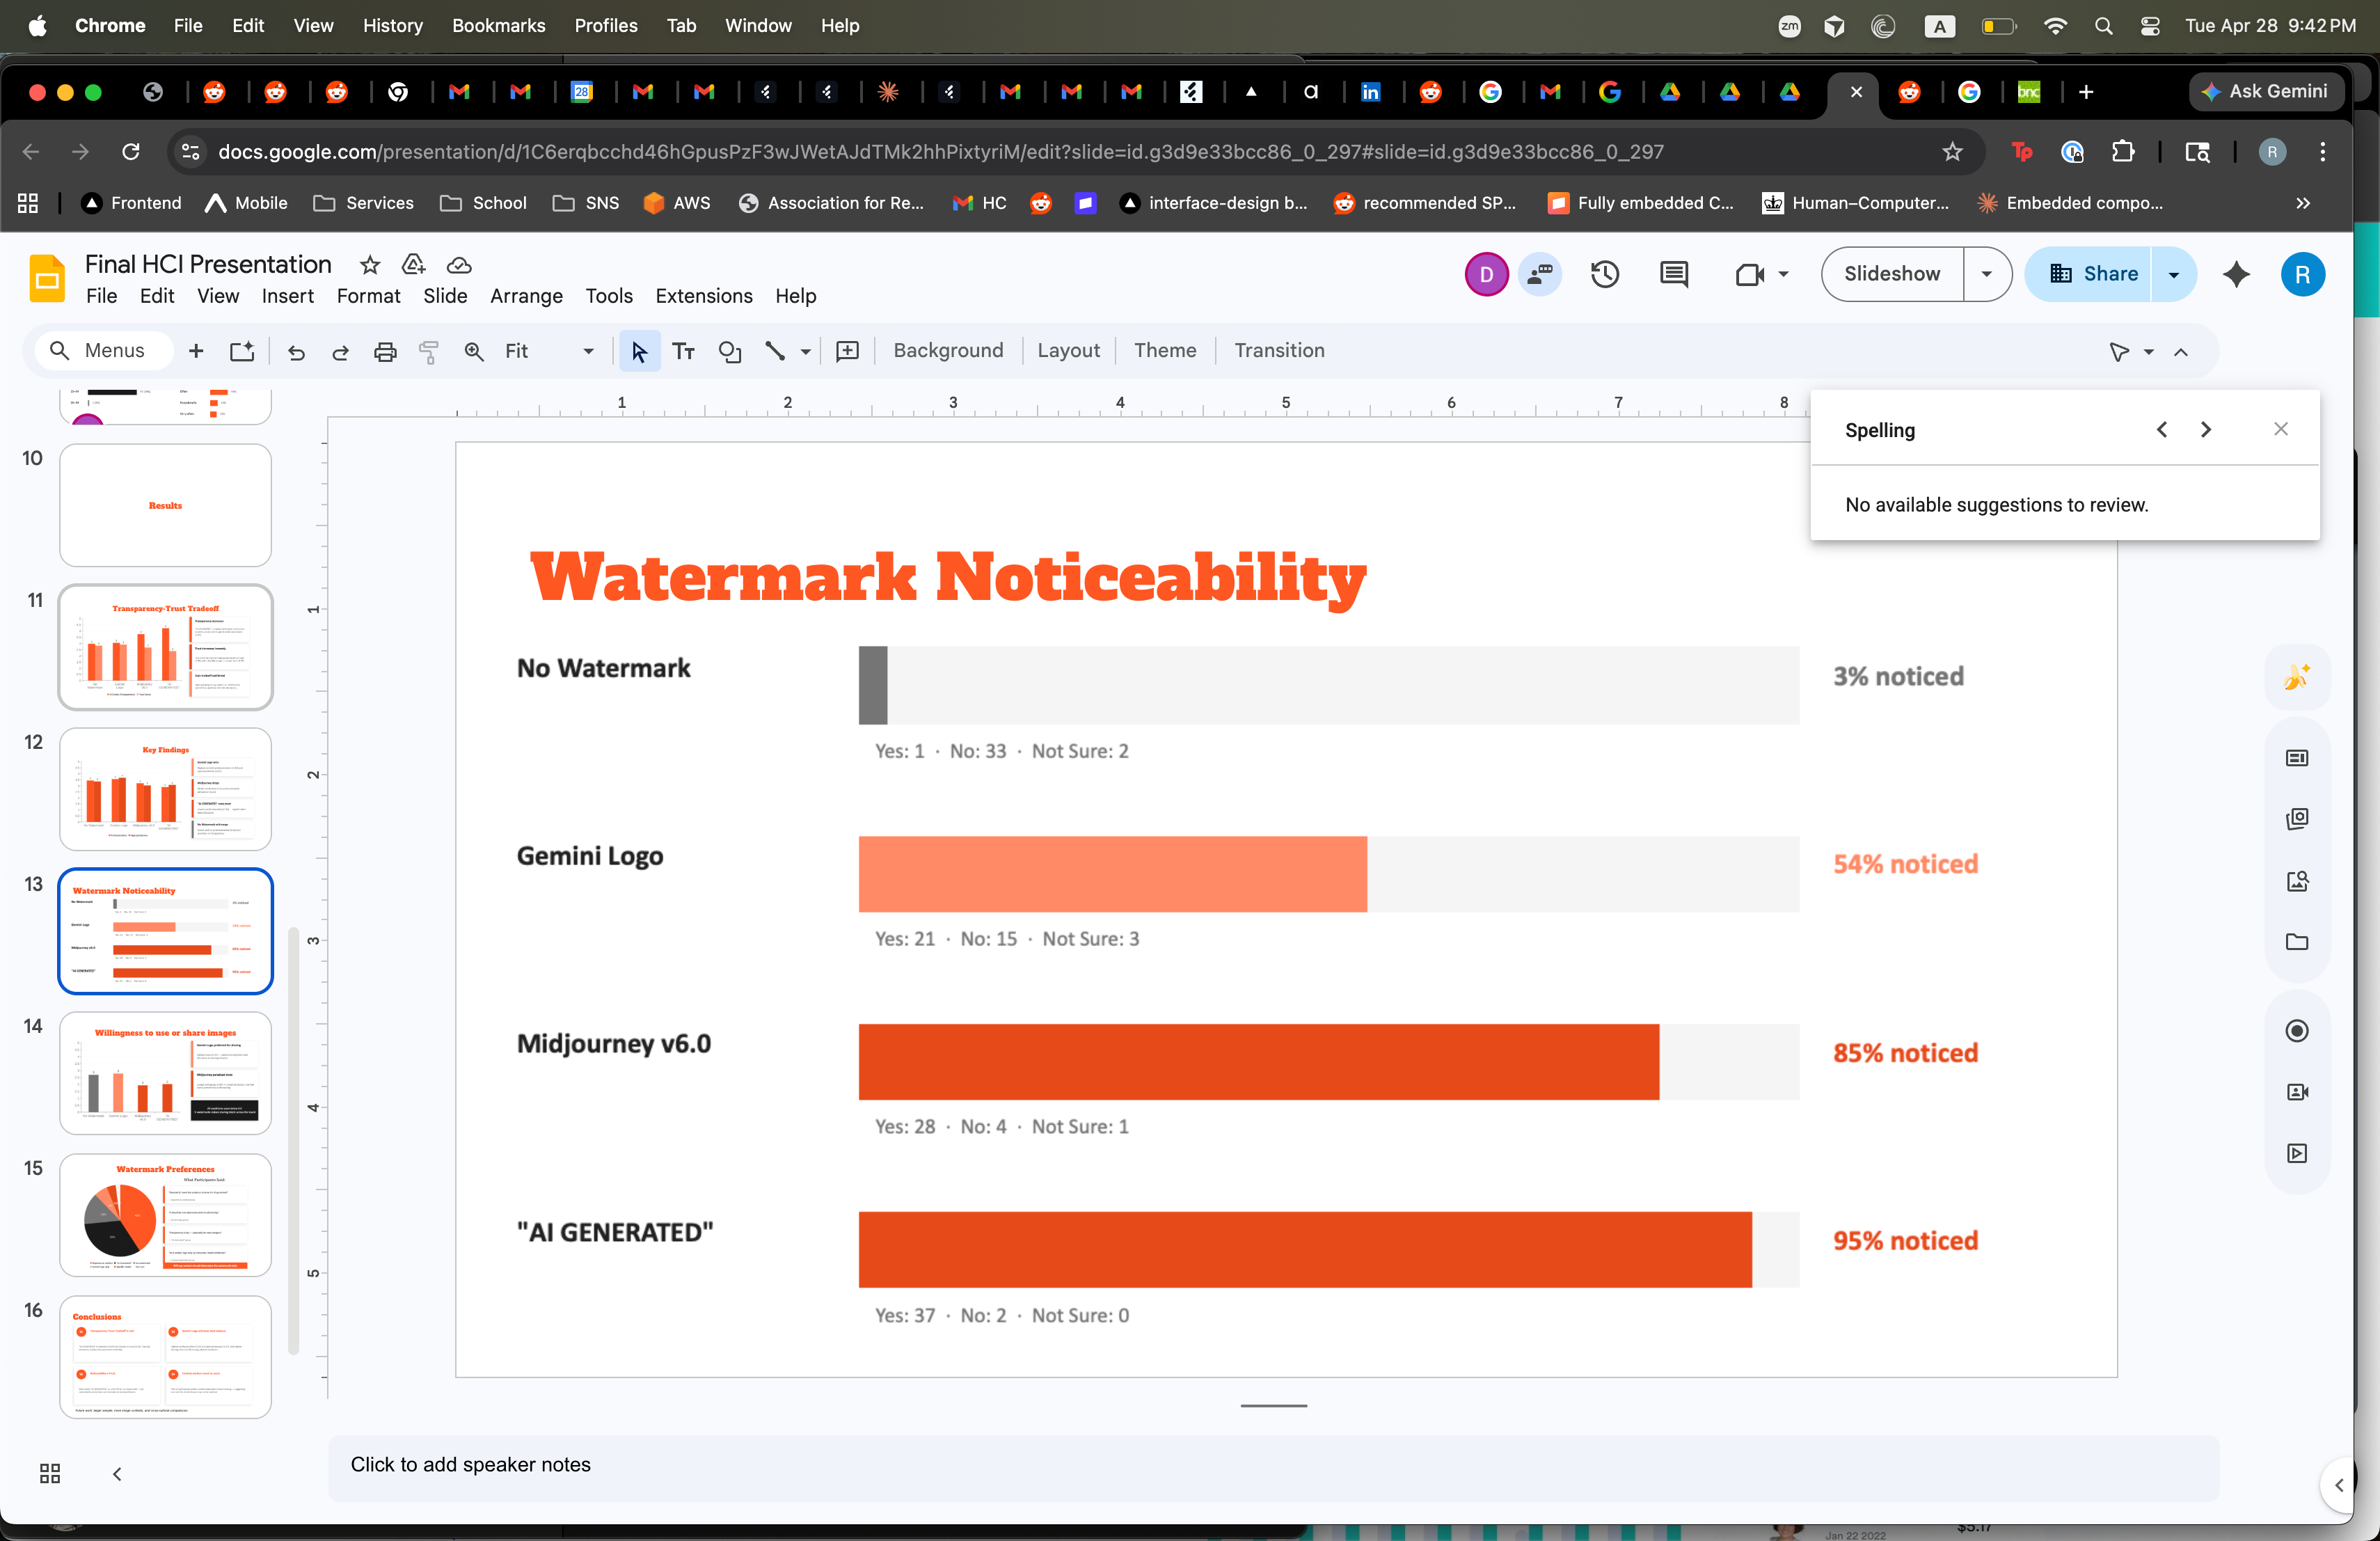Go to next spelling suggestion

click(x=2206, y=430)
